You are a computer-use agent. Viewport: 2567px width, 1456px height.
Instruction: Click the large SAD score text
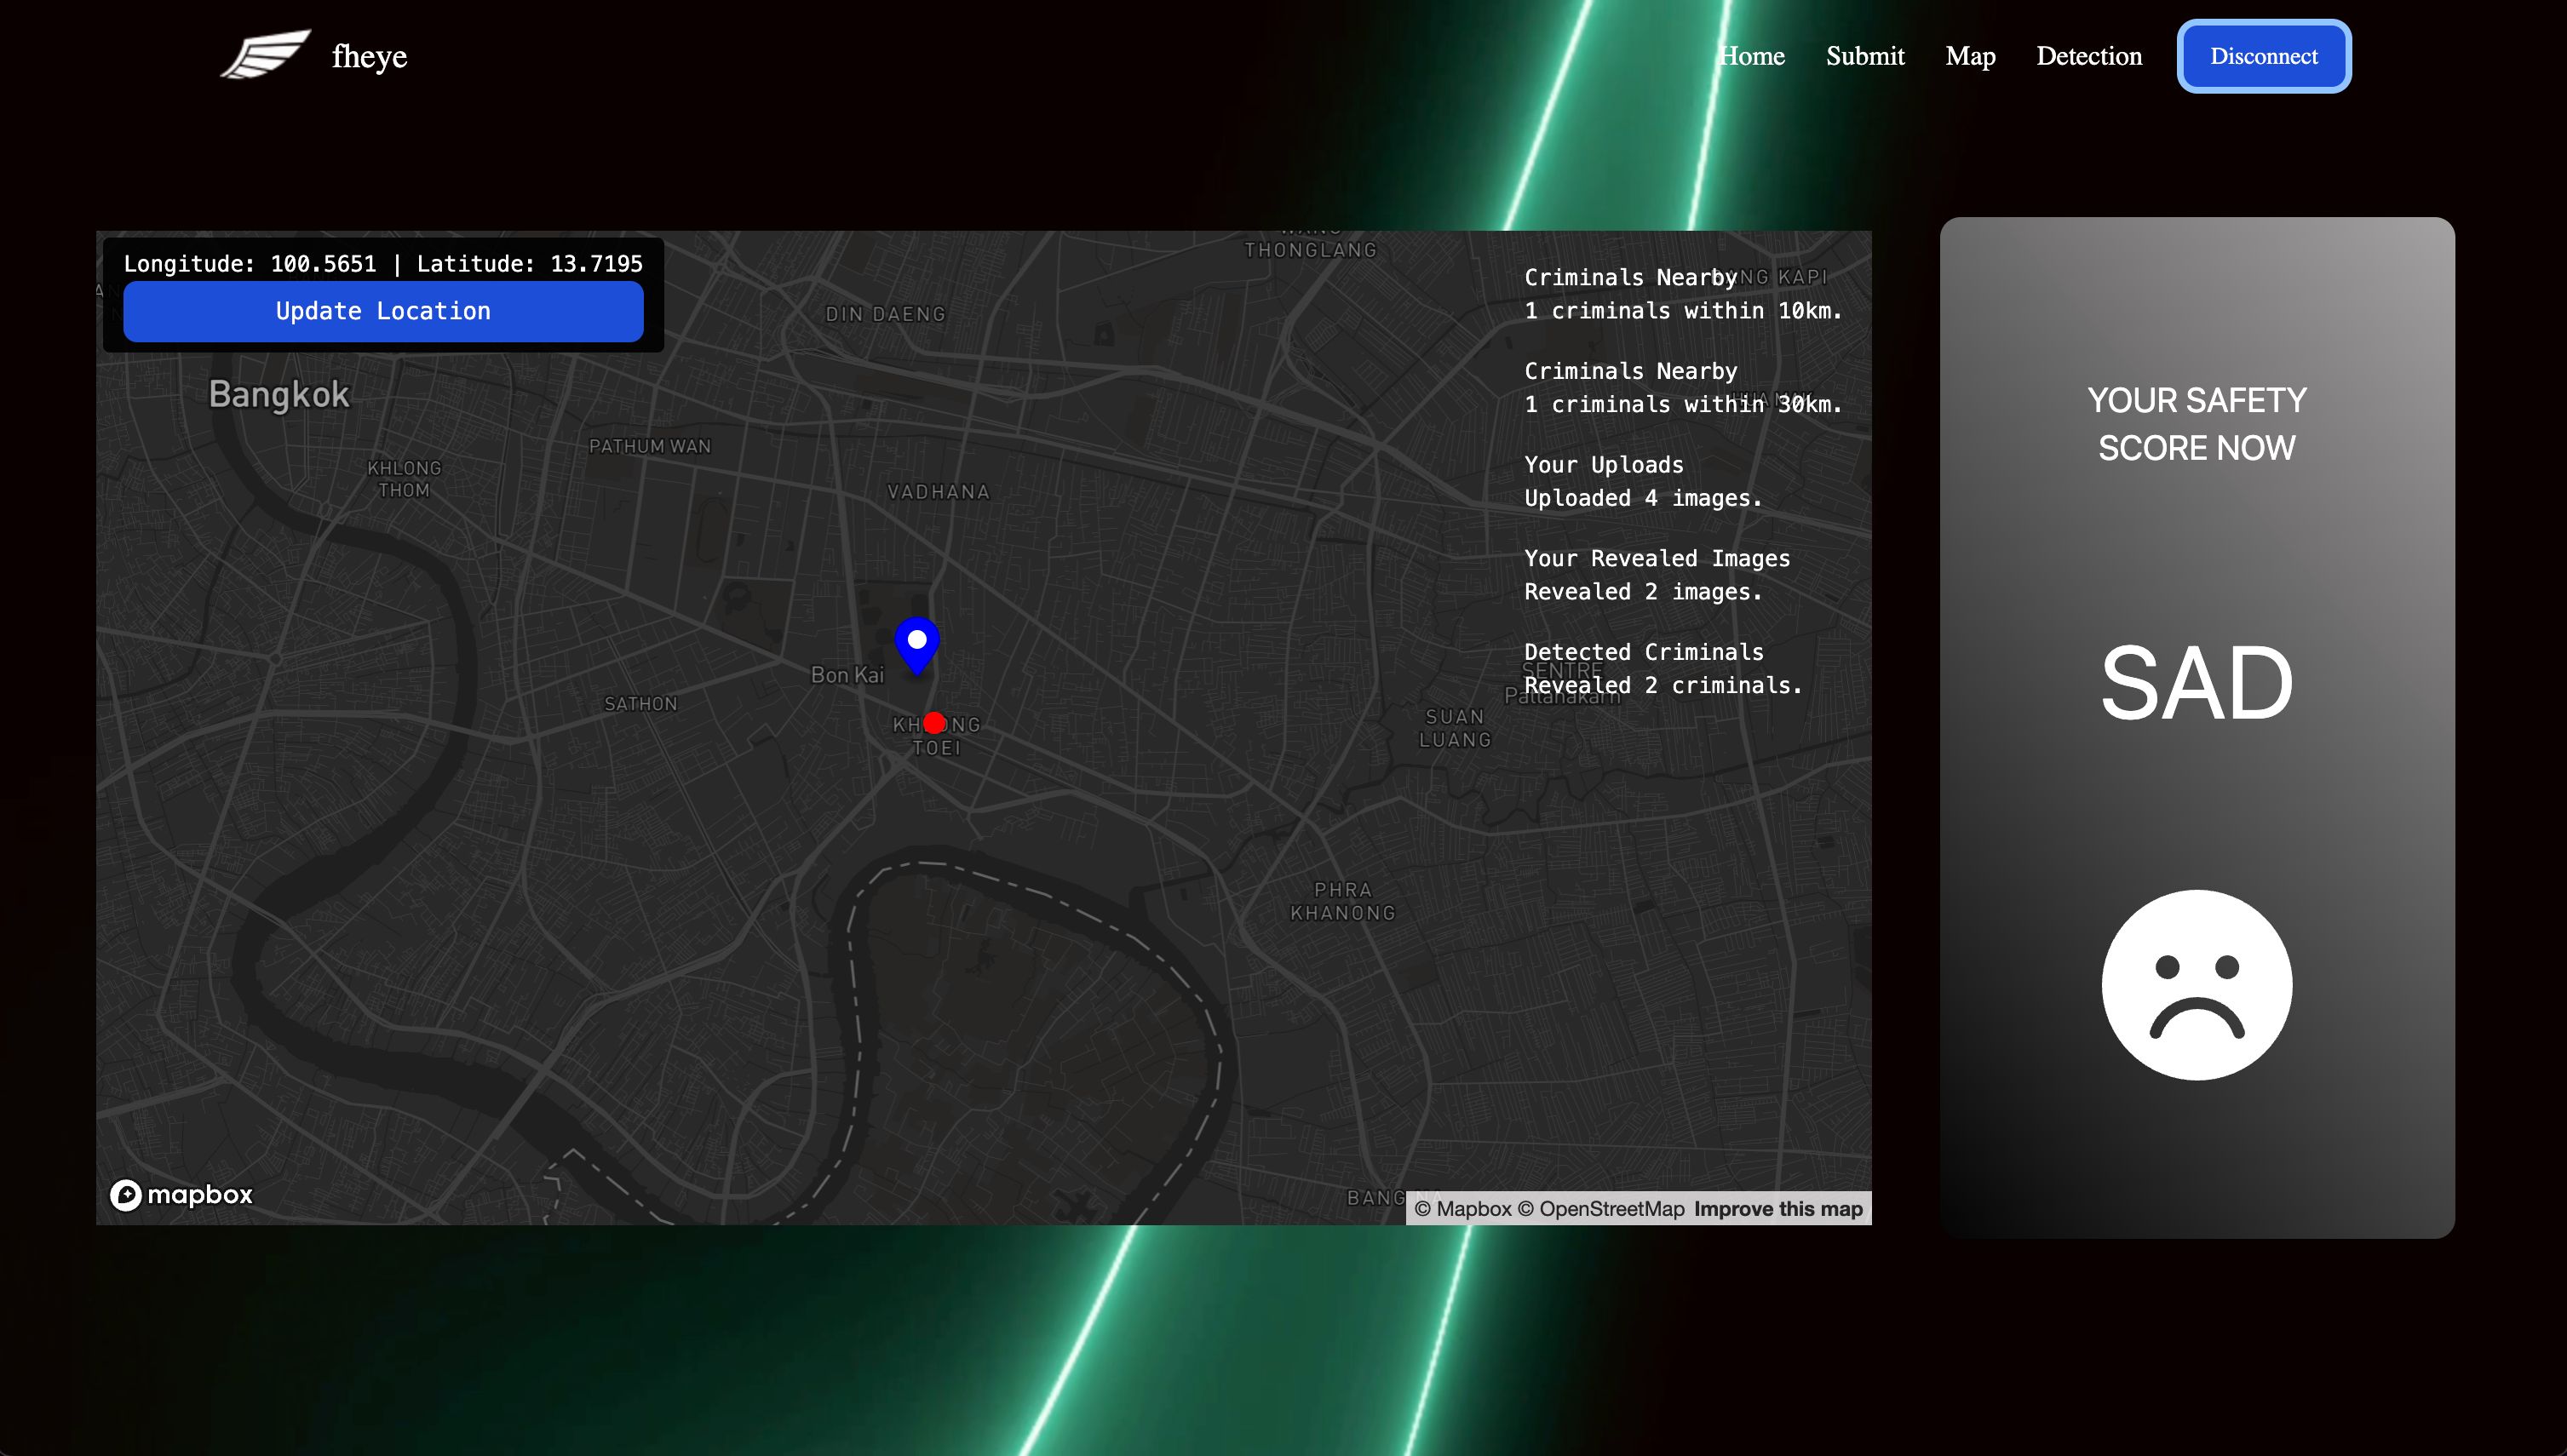pos(2197,683)
